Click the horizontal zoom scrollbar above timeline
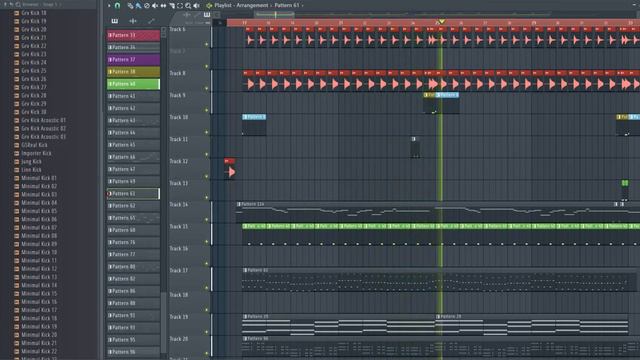This screenshot has height=360, width=640. point(275,15)
